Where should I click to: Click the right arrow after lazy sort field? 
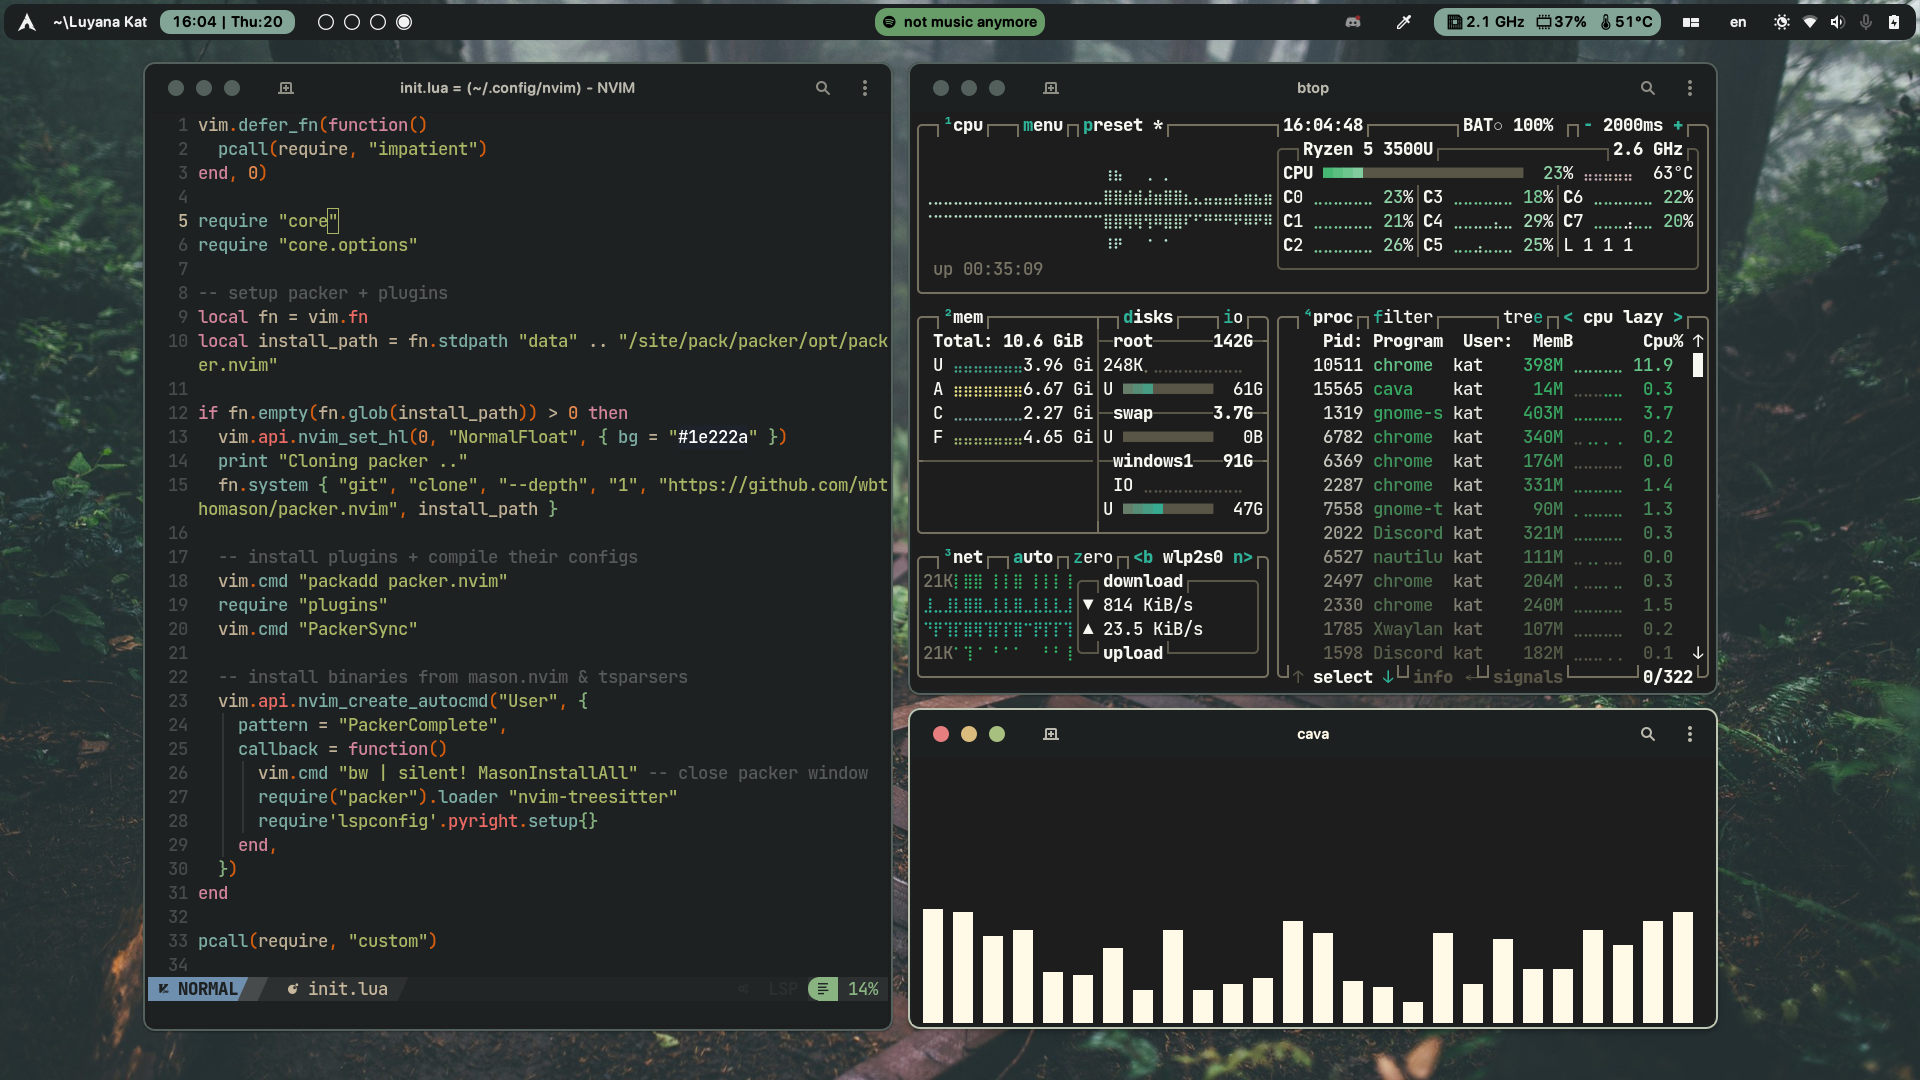[x=1678, y=317]
